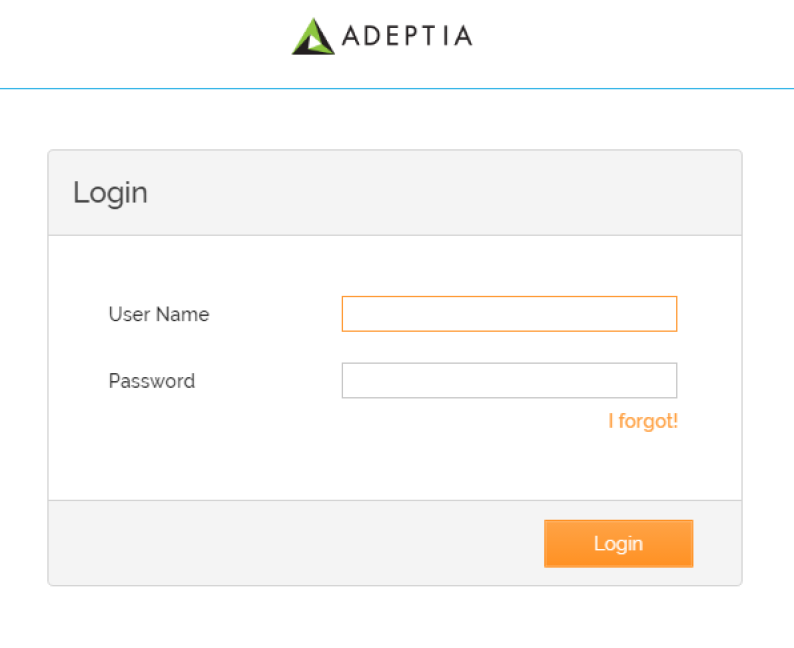This screenshot has width=794, height=648.
Task: Focus the User Name input field
Action: tap(509, 314)
